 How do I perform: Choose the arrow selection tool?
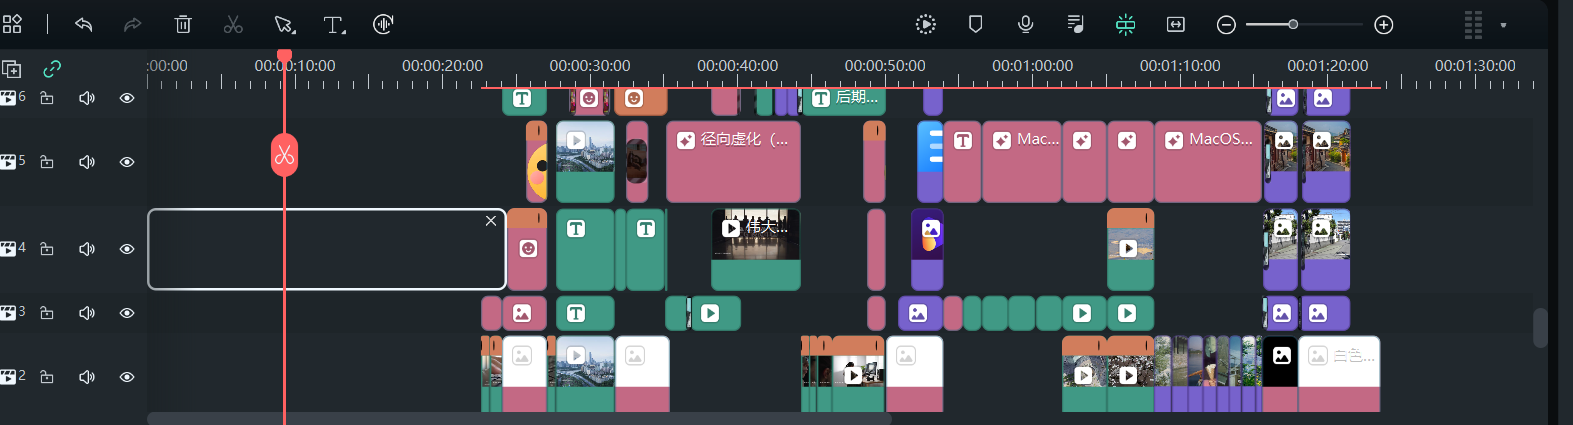pyautogui.click(x=284, y=24)
